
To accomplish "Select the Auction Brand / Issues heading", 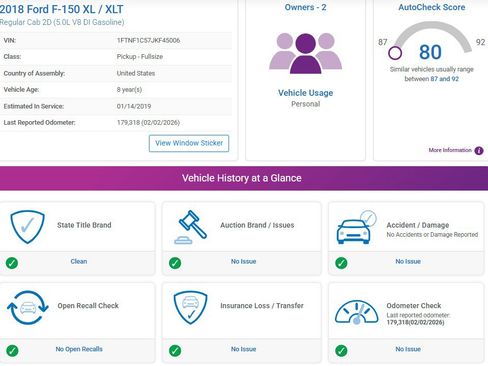I will (257, 225).
